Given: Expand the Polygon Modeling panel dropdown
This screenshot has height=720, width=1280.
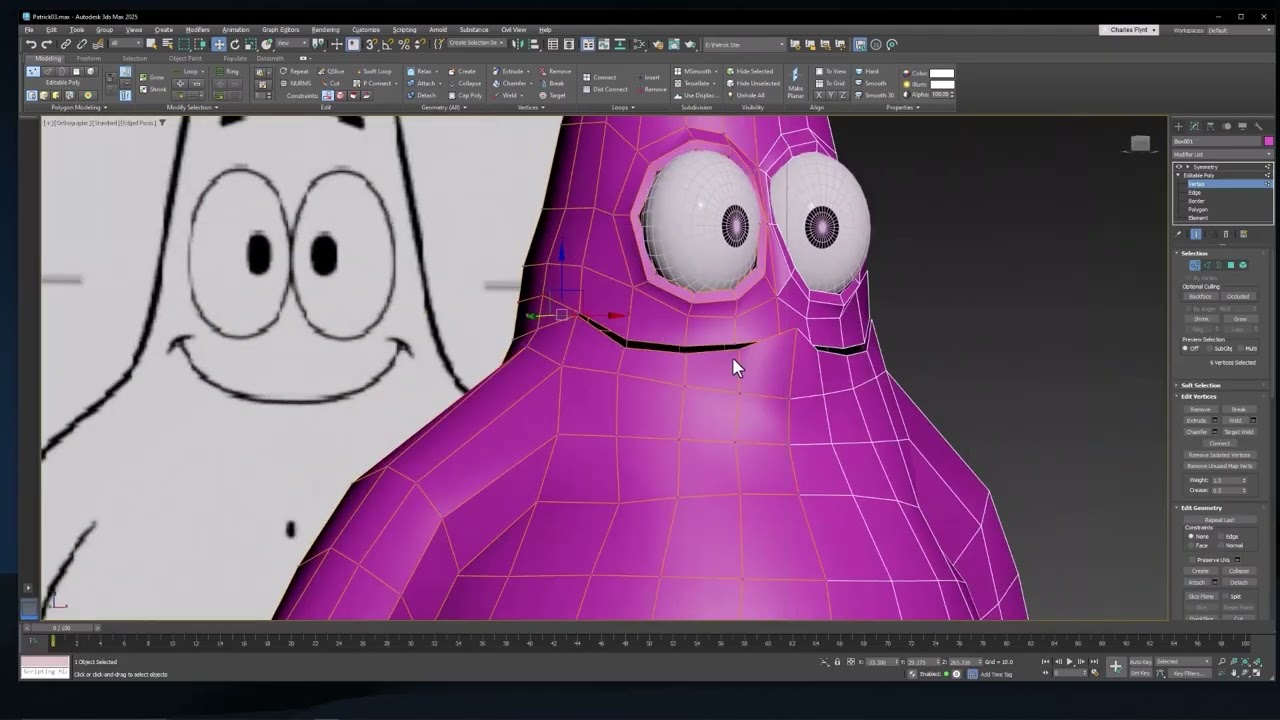Looking at the screenshot, I should point(79,107).
